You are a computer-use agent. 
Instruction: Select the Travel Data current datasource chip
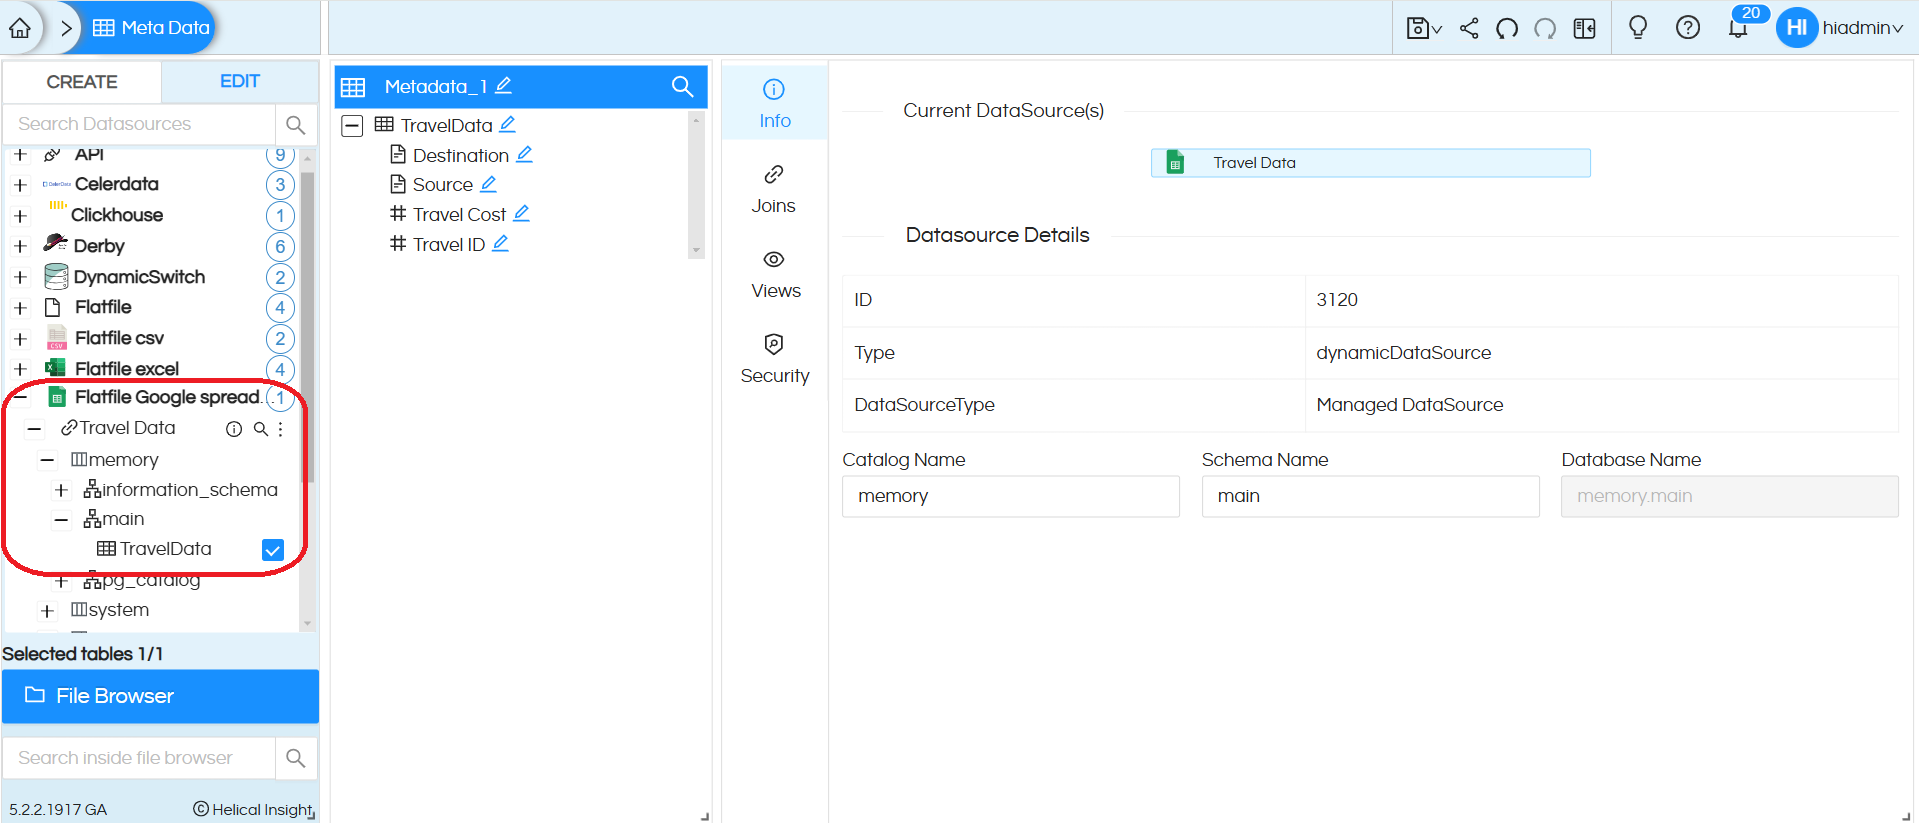tap(1371, 163)
